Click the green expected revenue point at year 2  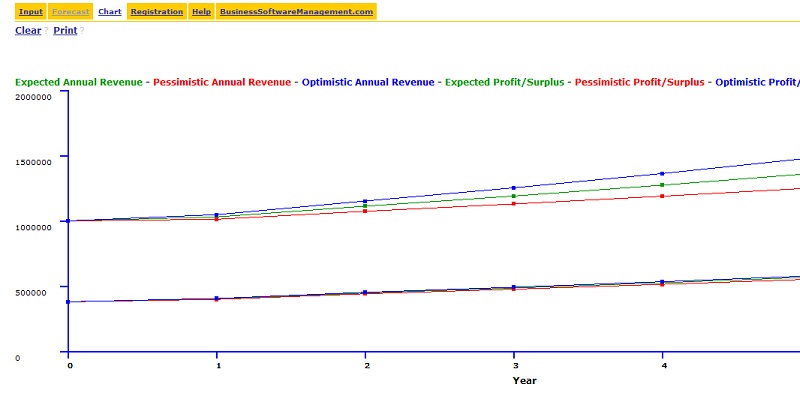[x=365, y=206]
